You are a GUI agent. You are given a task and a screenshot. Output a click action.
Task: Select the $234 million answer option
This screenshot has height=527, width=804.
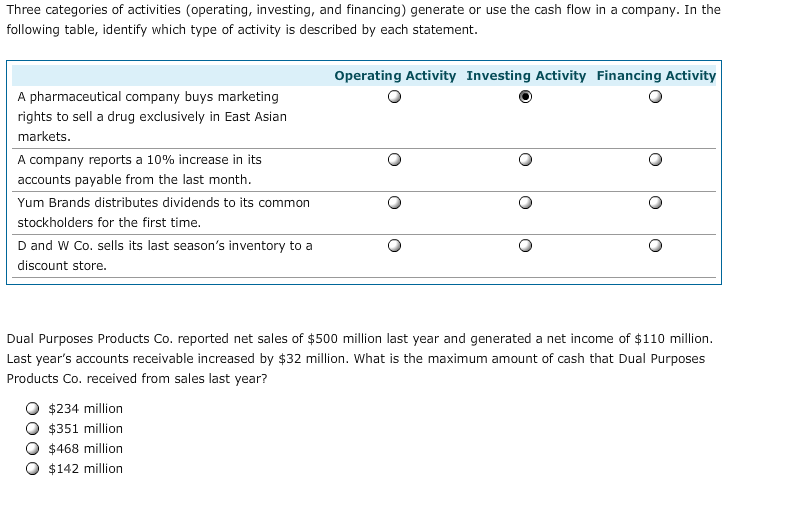(x=32, y=409)
